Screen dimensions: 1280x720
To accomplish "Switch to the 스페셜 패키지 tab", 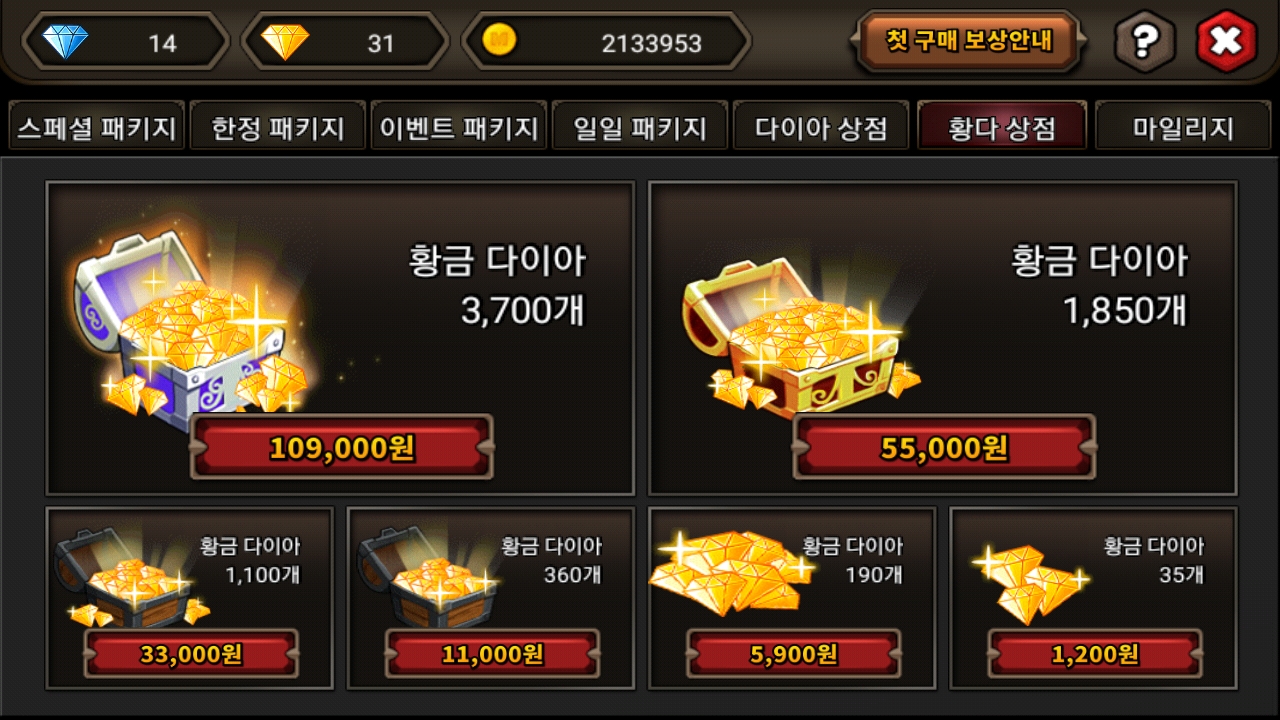I will 96,128.
